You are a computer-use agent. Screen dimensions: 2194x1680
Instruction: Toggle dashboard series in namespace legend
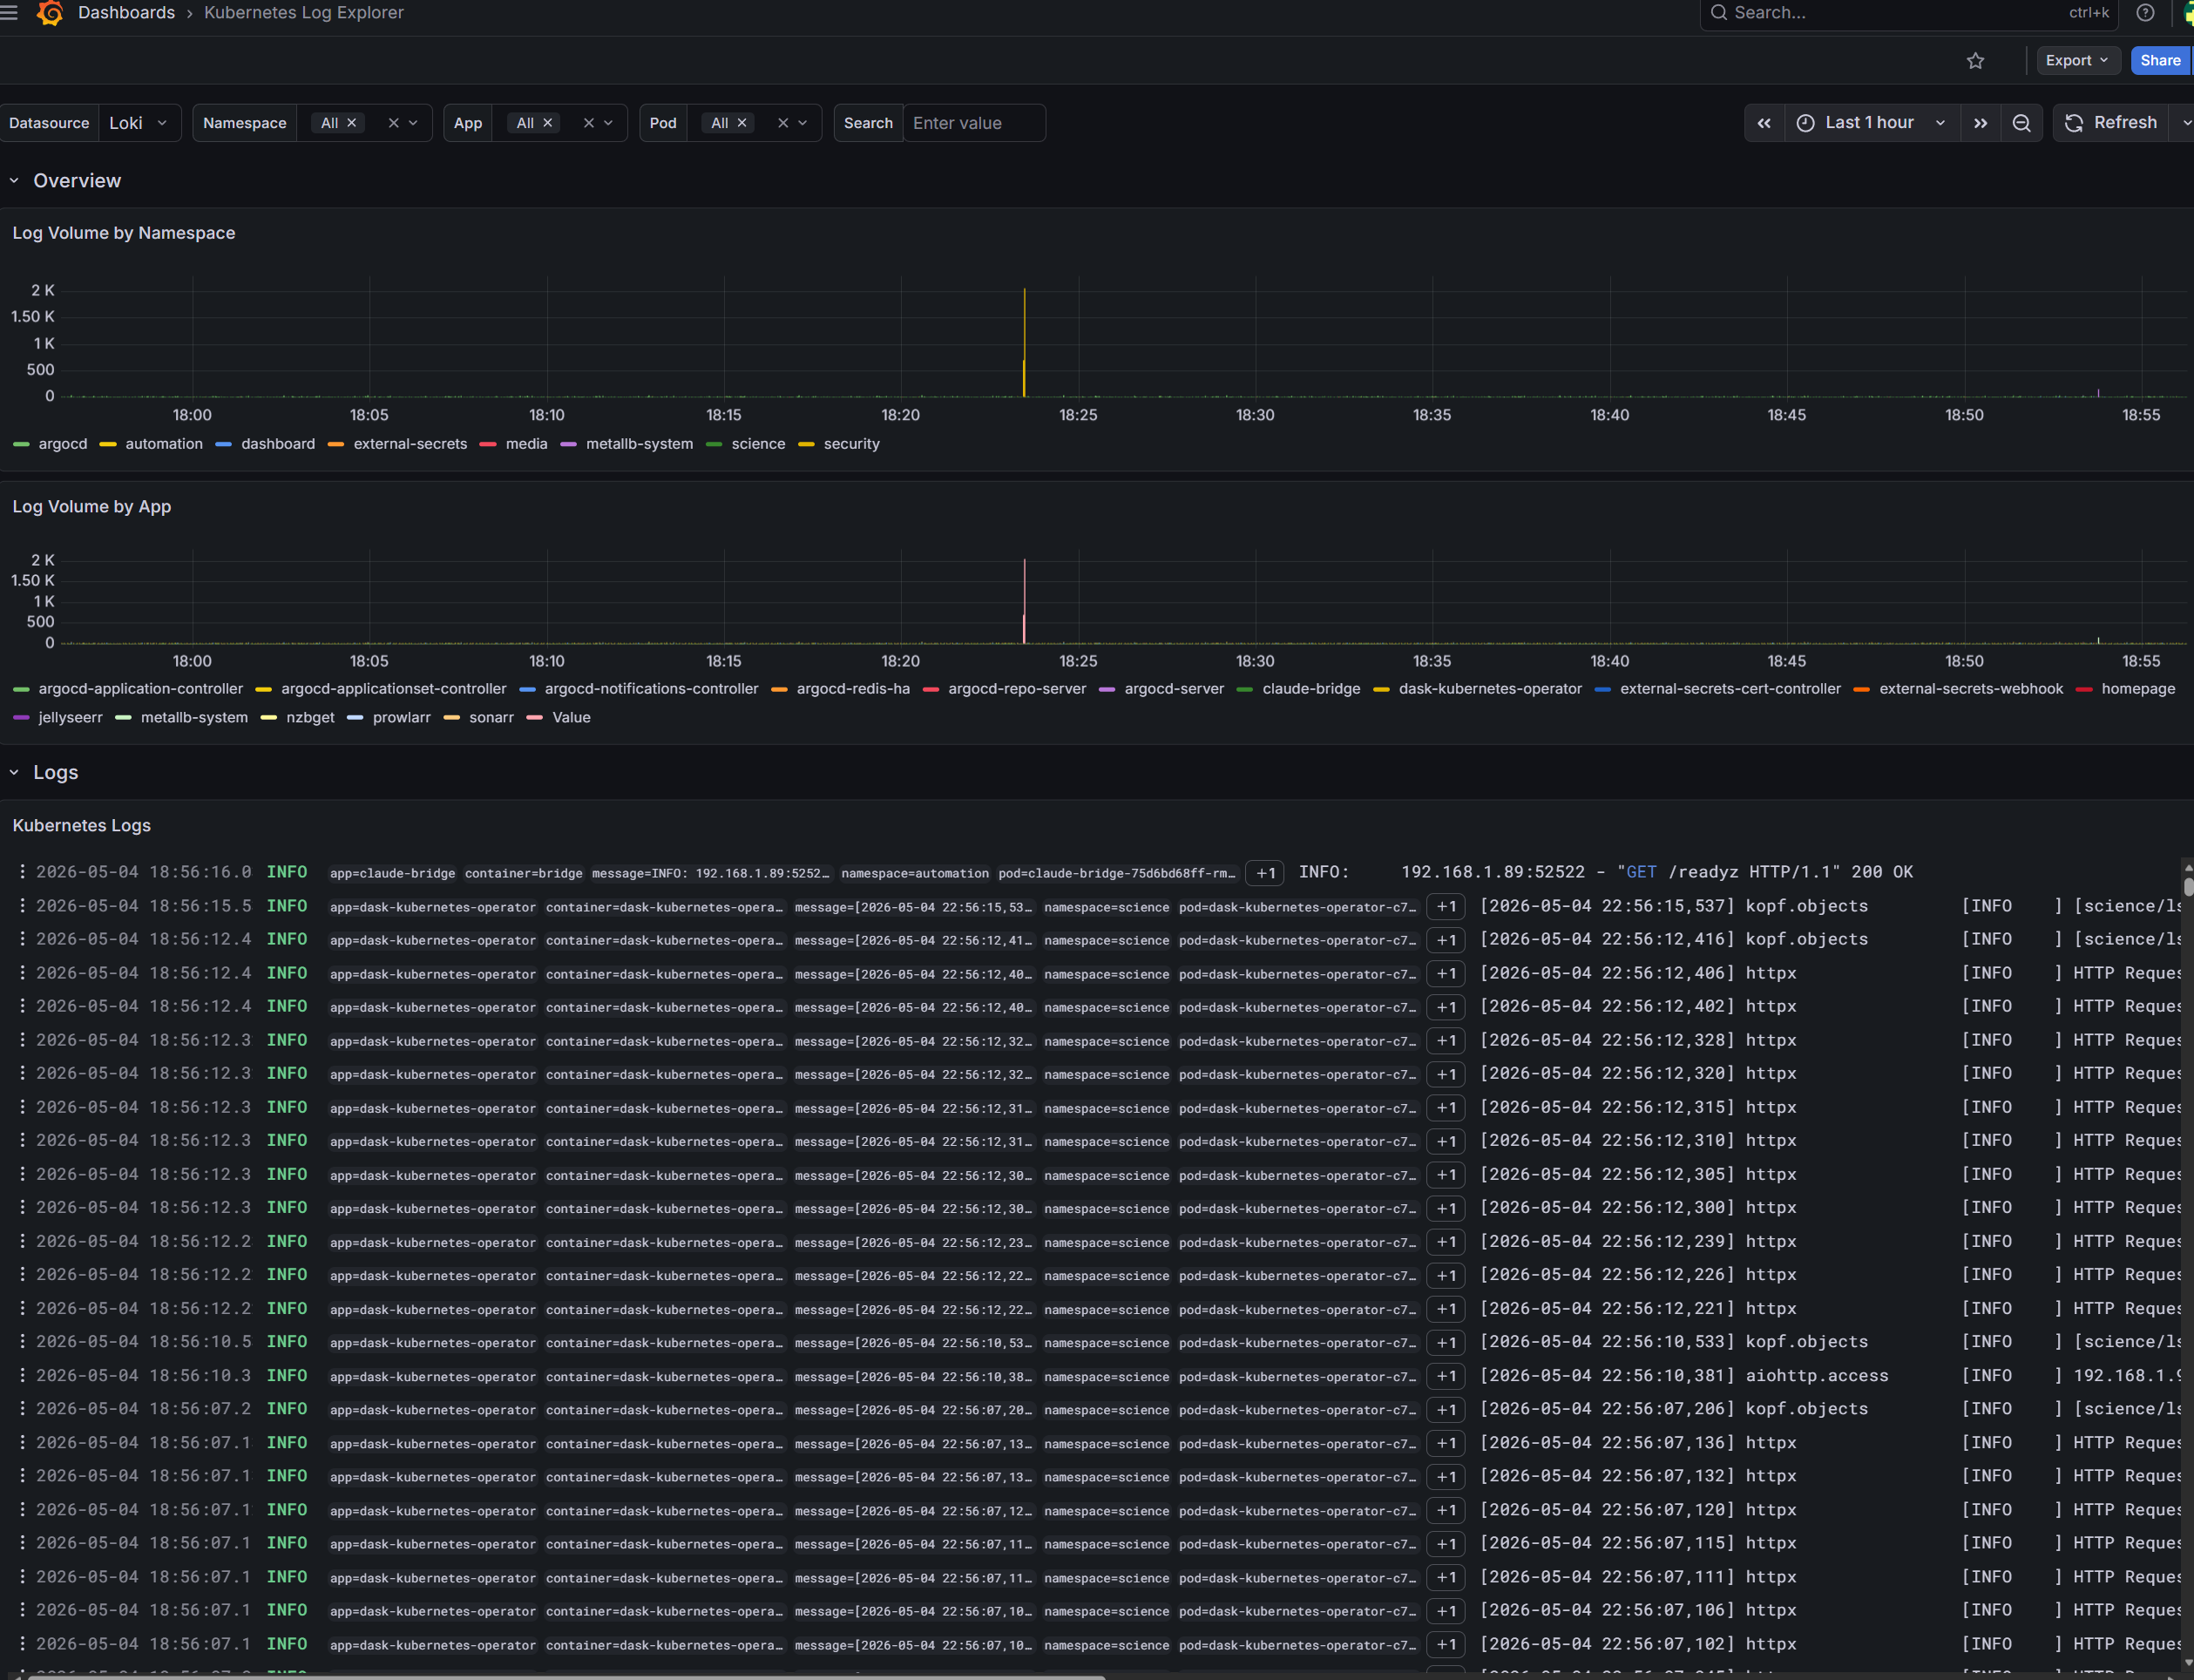(x=278, y=444)
